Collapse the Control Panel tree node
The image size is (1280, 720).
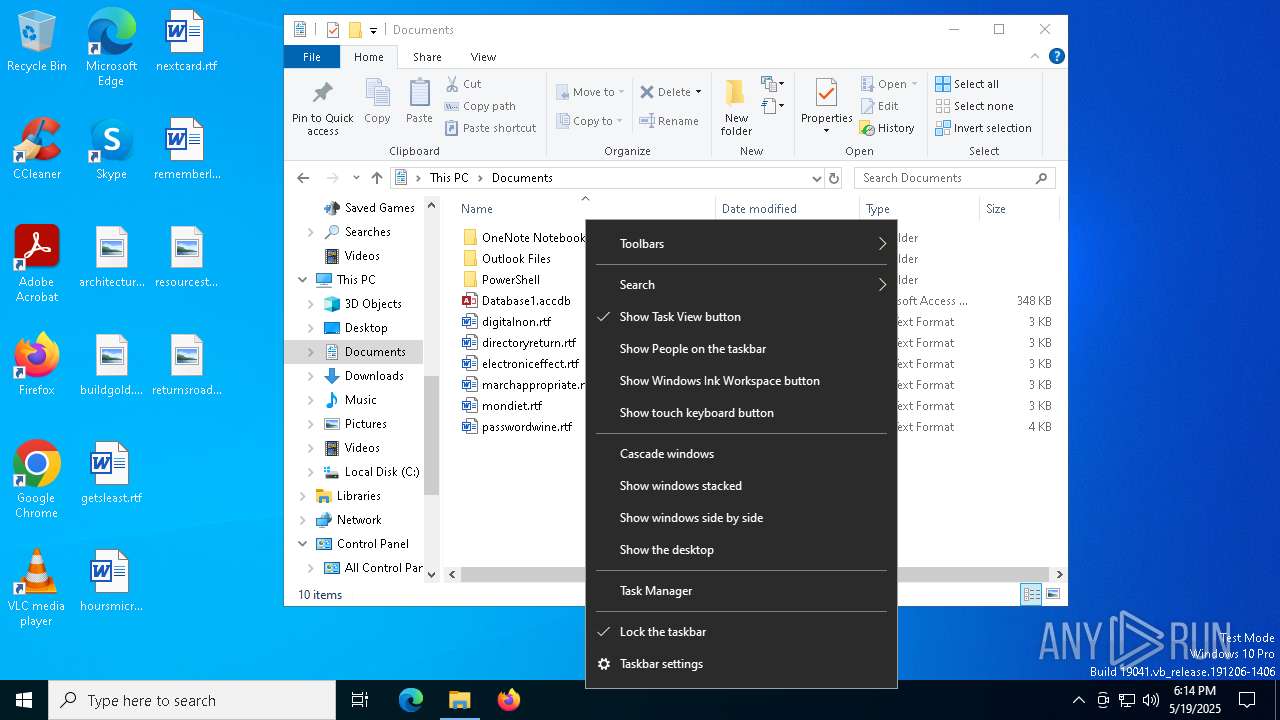pyautogui.click(x=303, y=544)
